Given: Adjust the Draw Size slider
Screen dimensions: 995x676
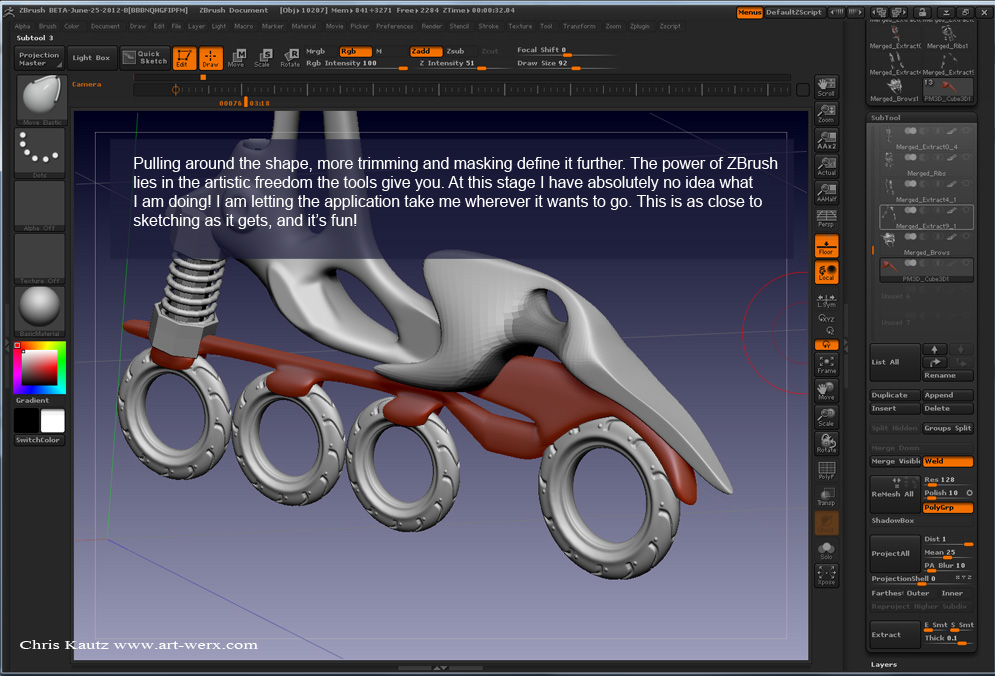Looking at the screenshot, I should pyautogui.click(x=565, y=63).
